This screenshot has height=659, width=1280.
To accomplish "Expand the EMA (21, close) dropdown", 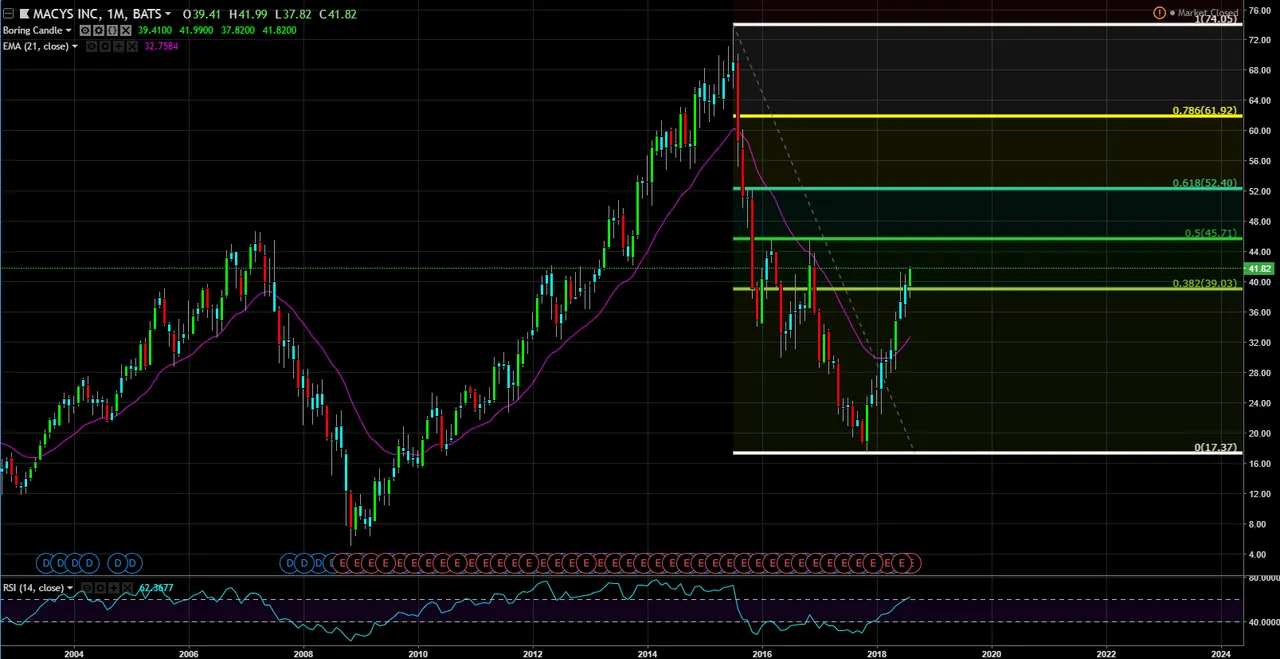I will click(75, 47).
